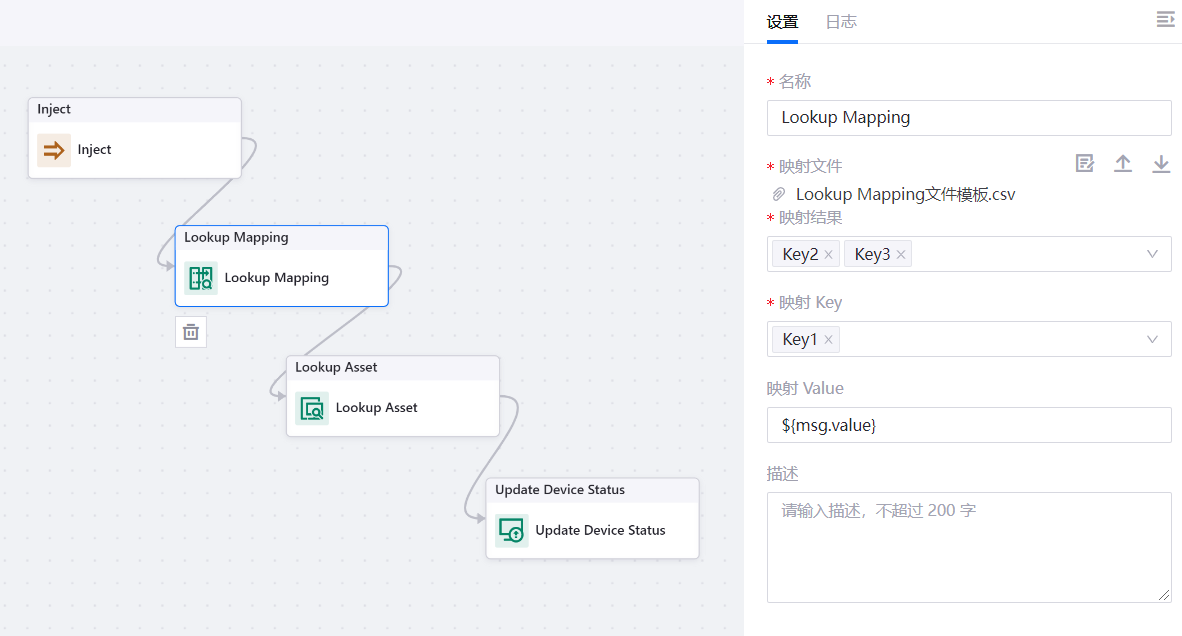Select the Lookup Asset node icon
This screenshot has width=1182, height=636.
click(x=311, y=408)
